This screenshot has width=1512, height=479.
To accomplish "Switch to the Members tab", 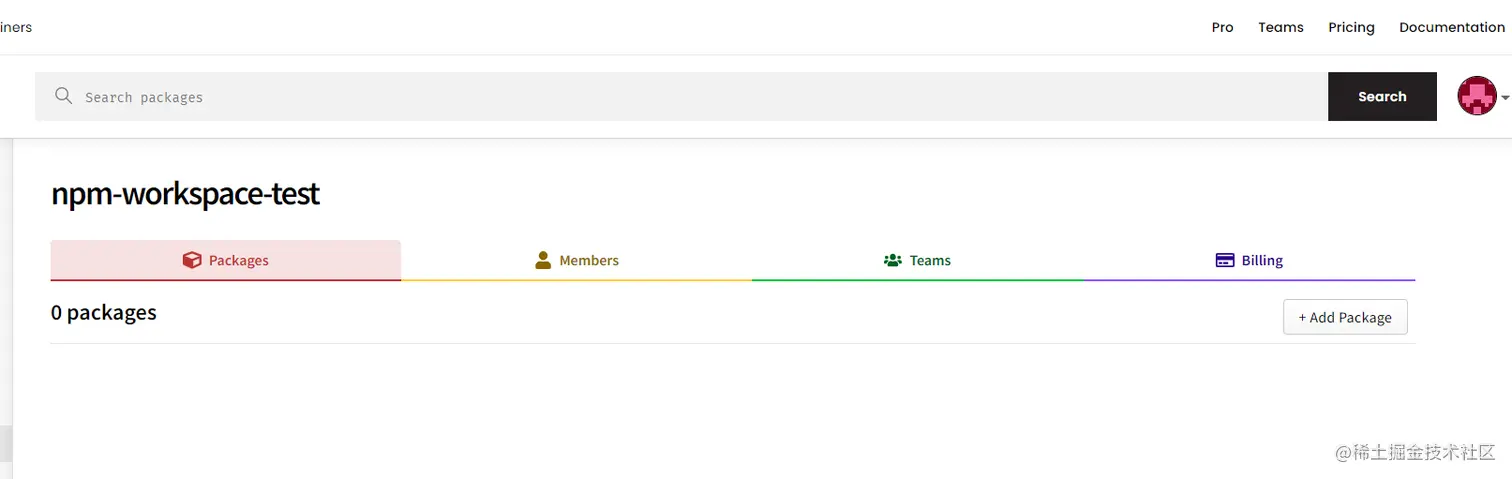I will (x=576, y=260).
